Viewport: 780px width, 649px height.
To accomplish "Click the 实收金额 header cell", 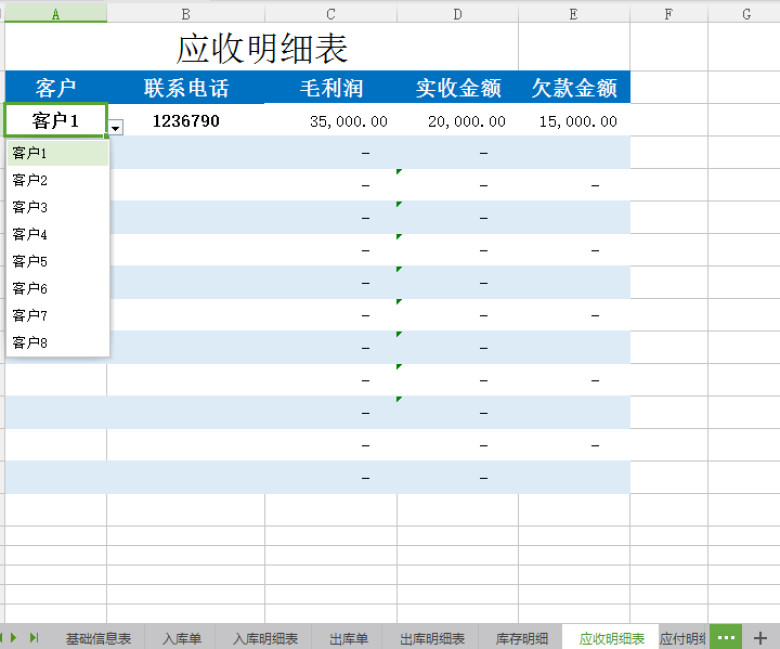I will pyautogui.click(x=458, y=88).
